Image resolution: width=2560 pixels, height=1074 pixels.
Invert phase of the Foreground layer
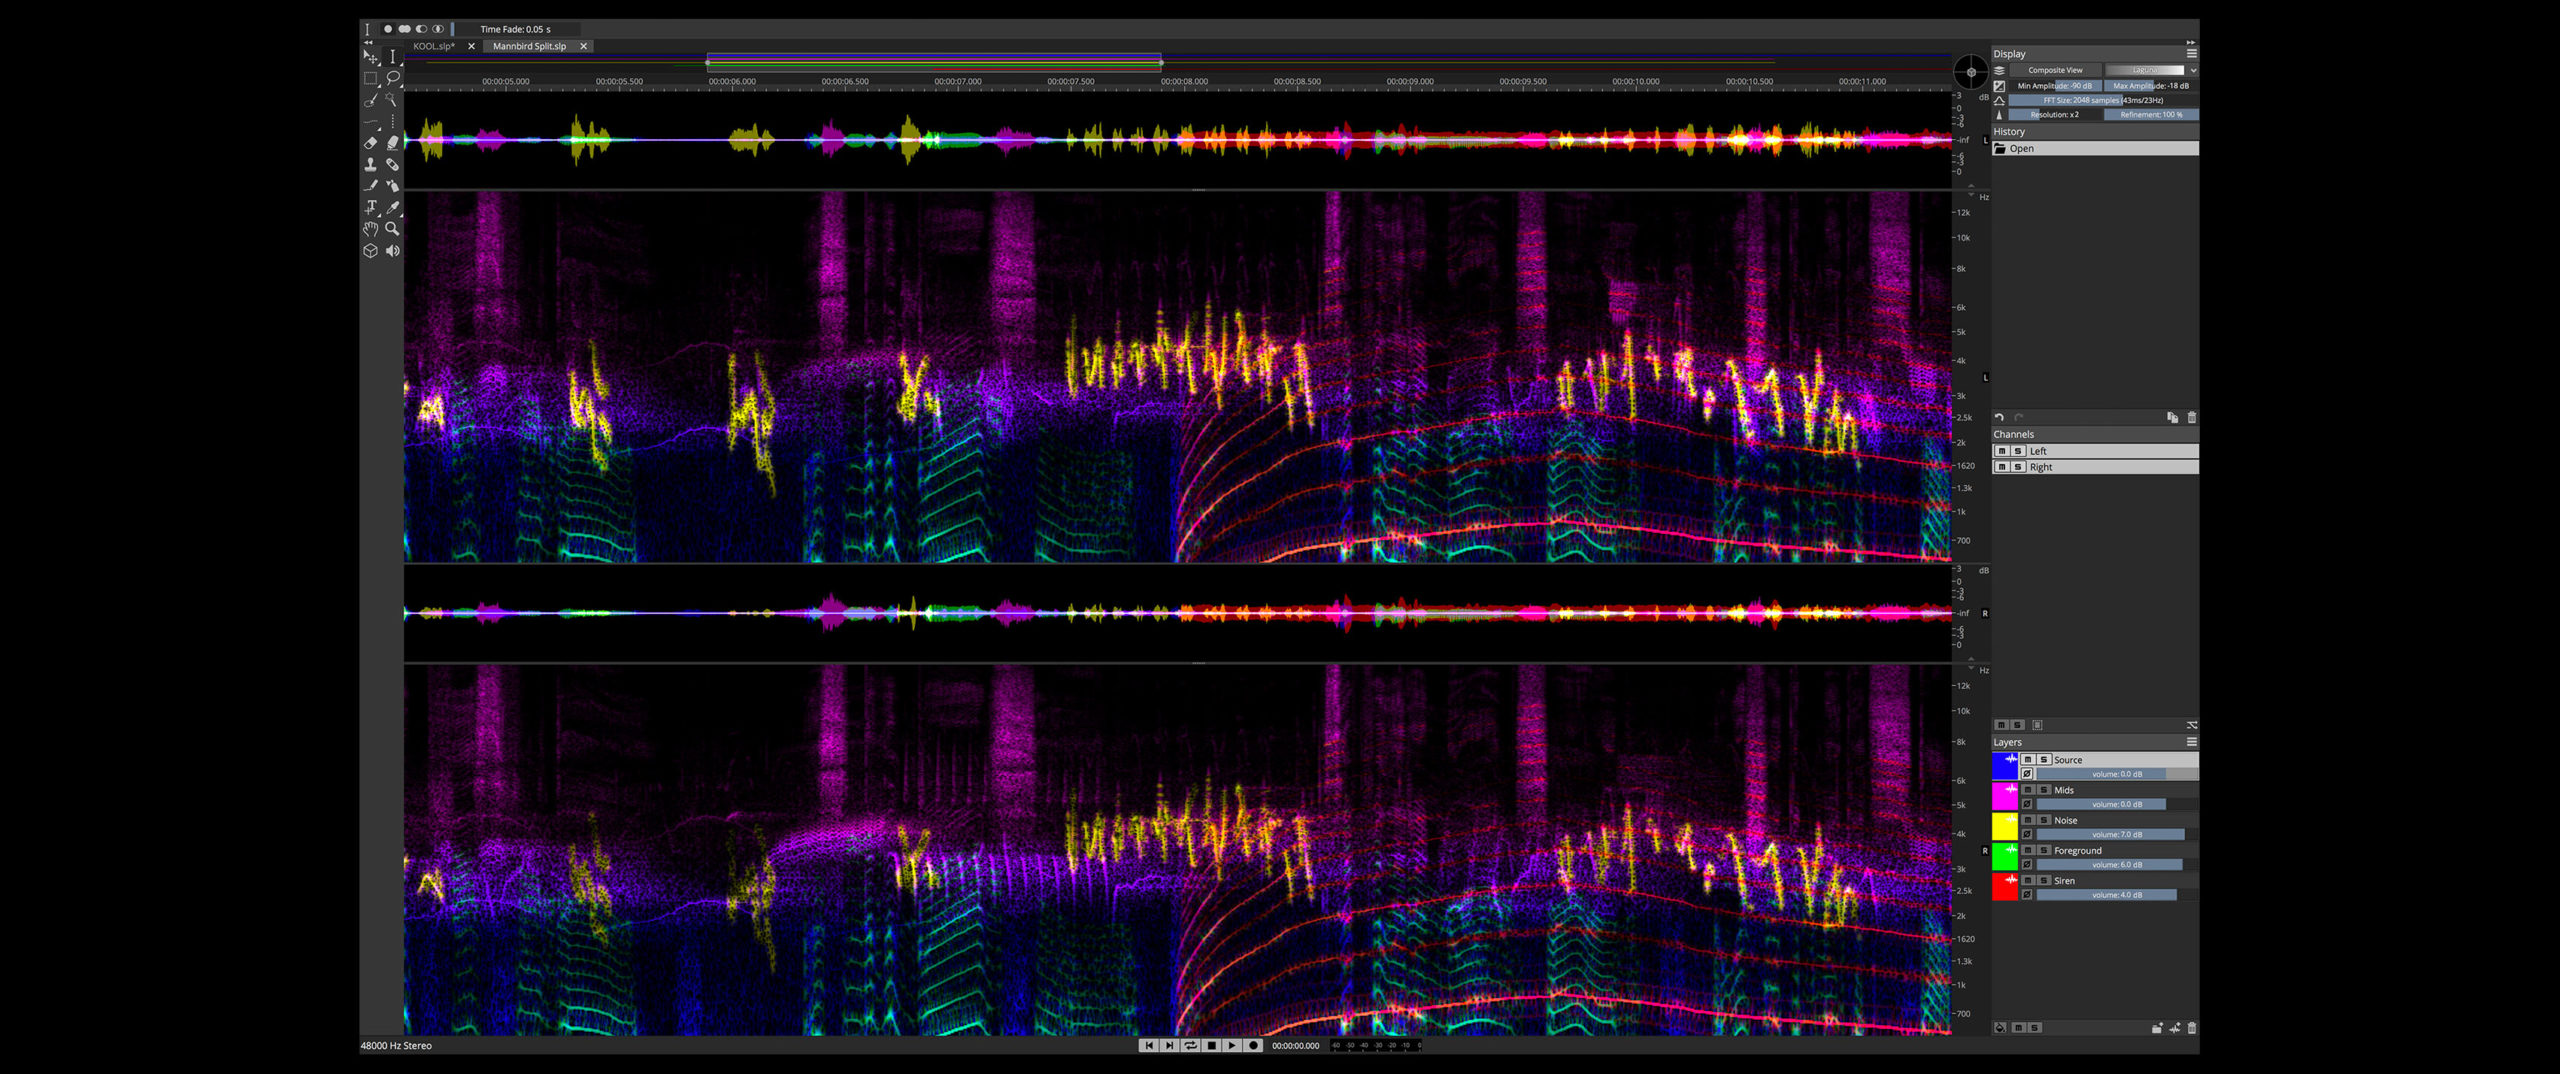[2027, 865]
